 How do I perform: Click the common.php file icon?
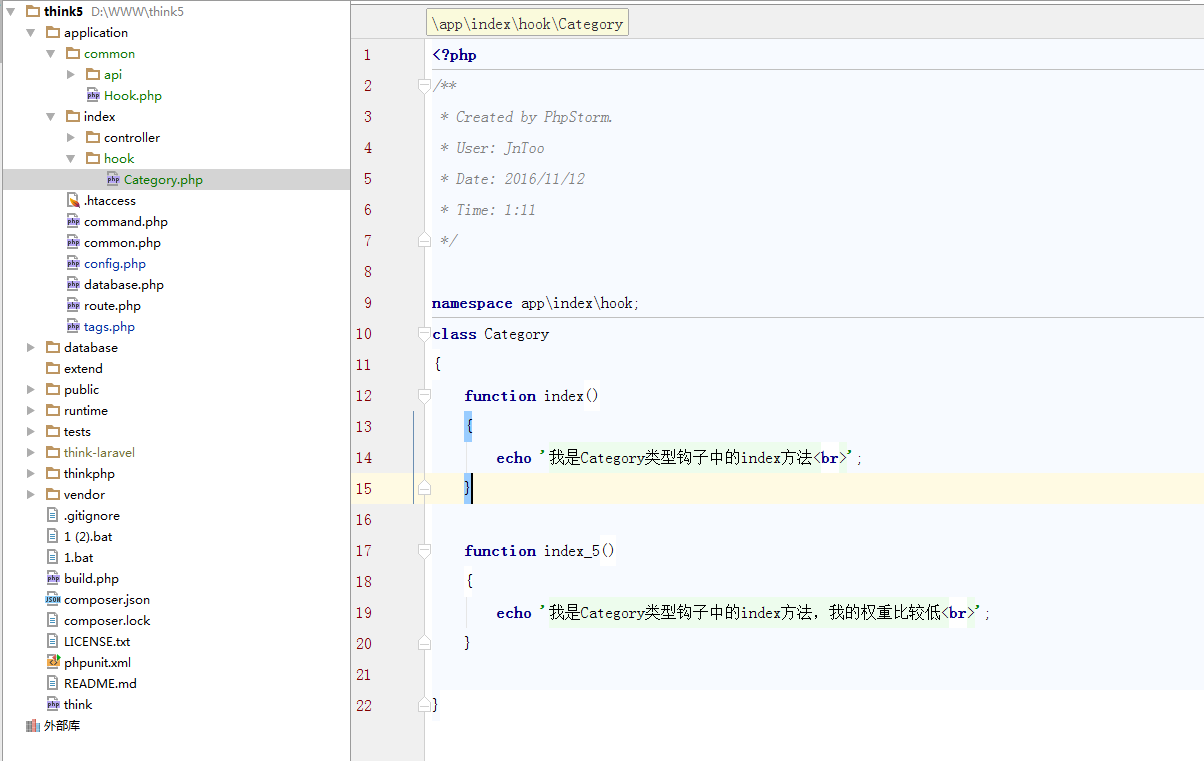point(73,242)
